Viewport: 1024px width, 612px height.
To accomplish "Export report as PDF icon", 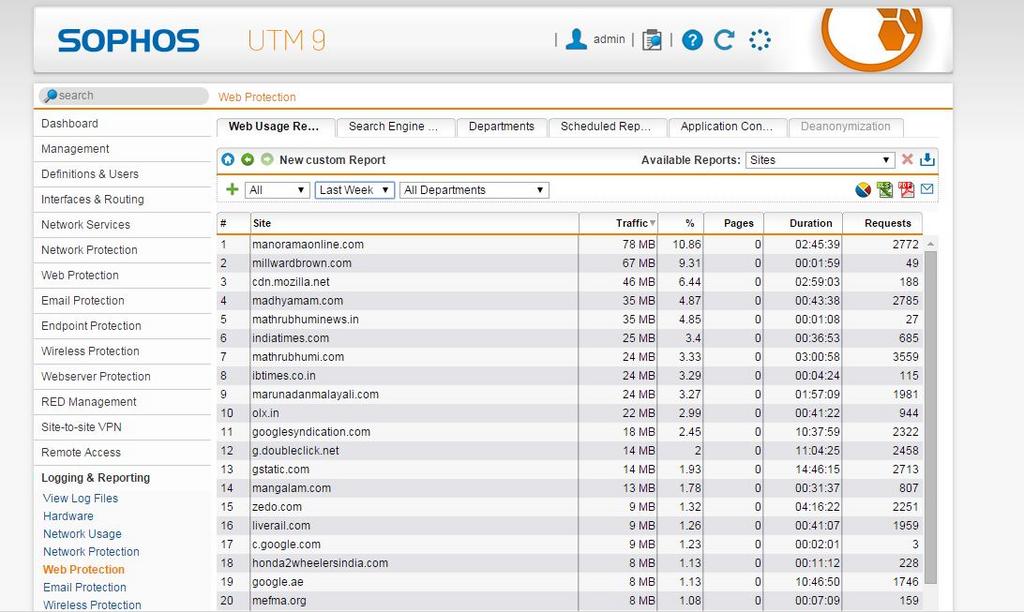I will [x=906, y=189].
